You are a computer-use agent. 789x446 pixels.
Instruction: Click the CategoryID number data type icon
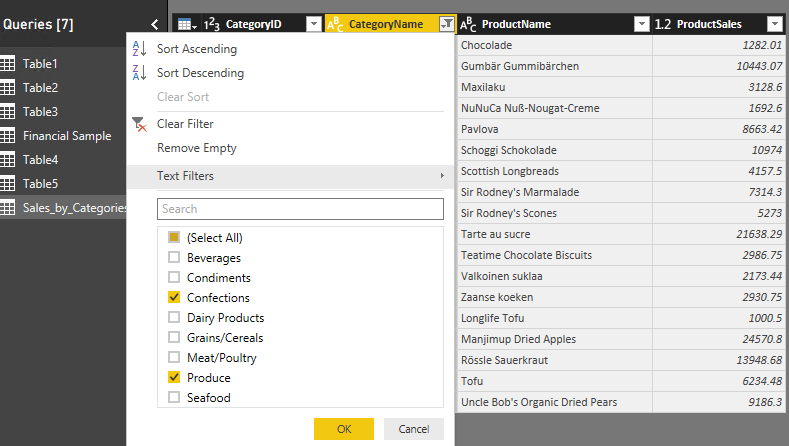[x=211, y=24]
